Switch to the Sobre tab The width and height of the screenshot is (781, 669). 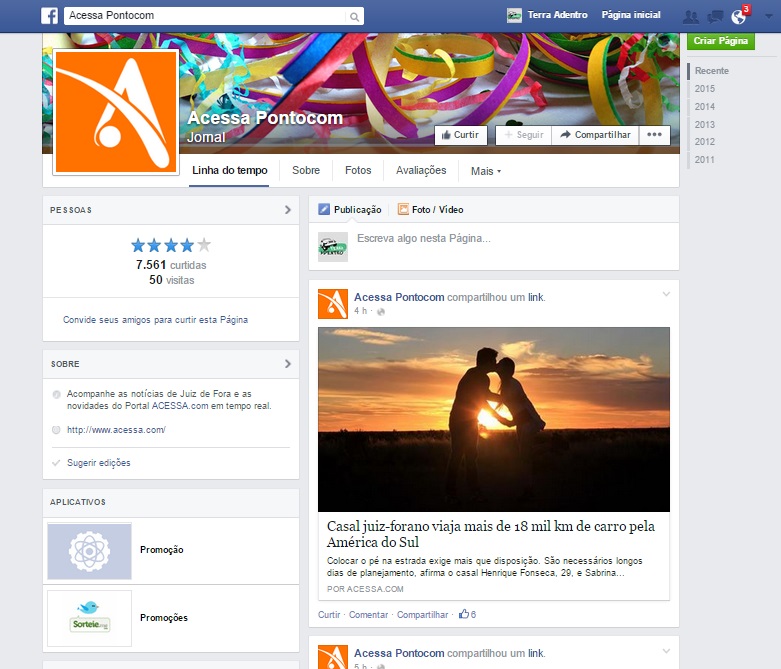pos(306,170)
